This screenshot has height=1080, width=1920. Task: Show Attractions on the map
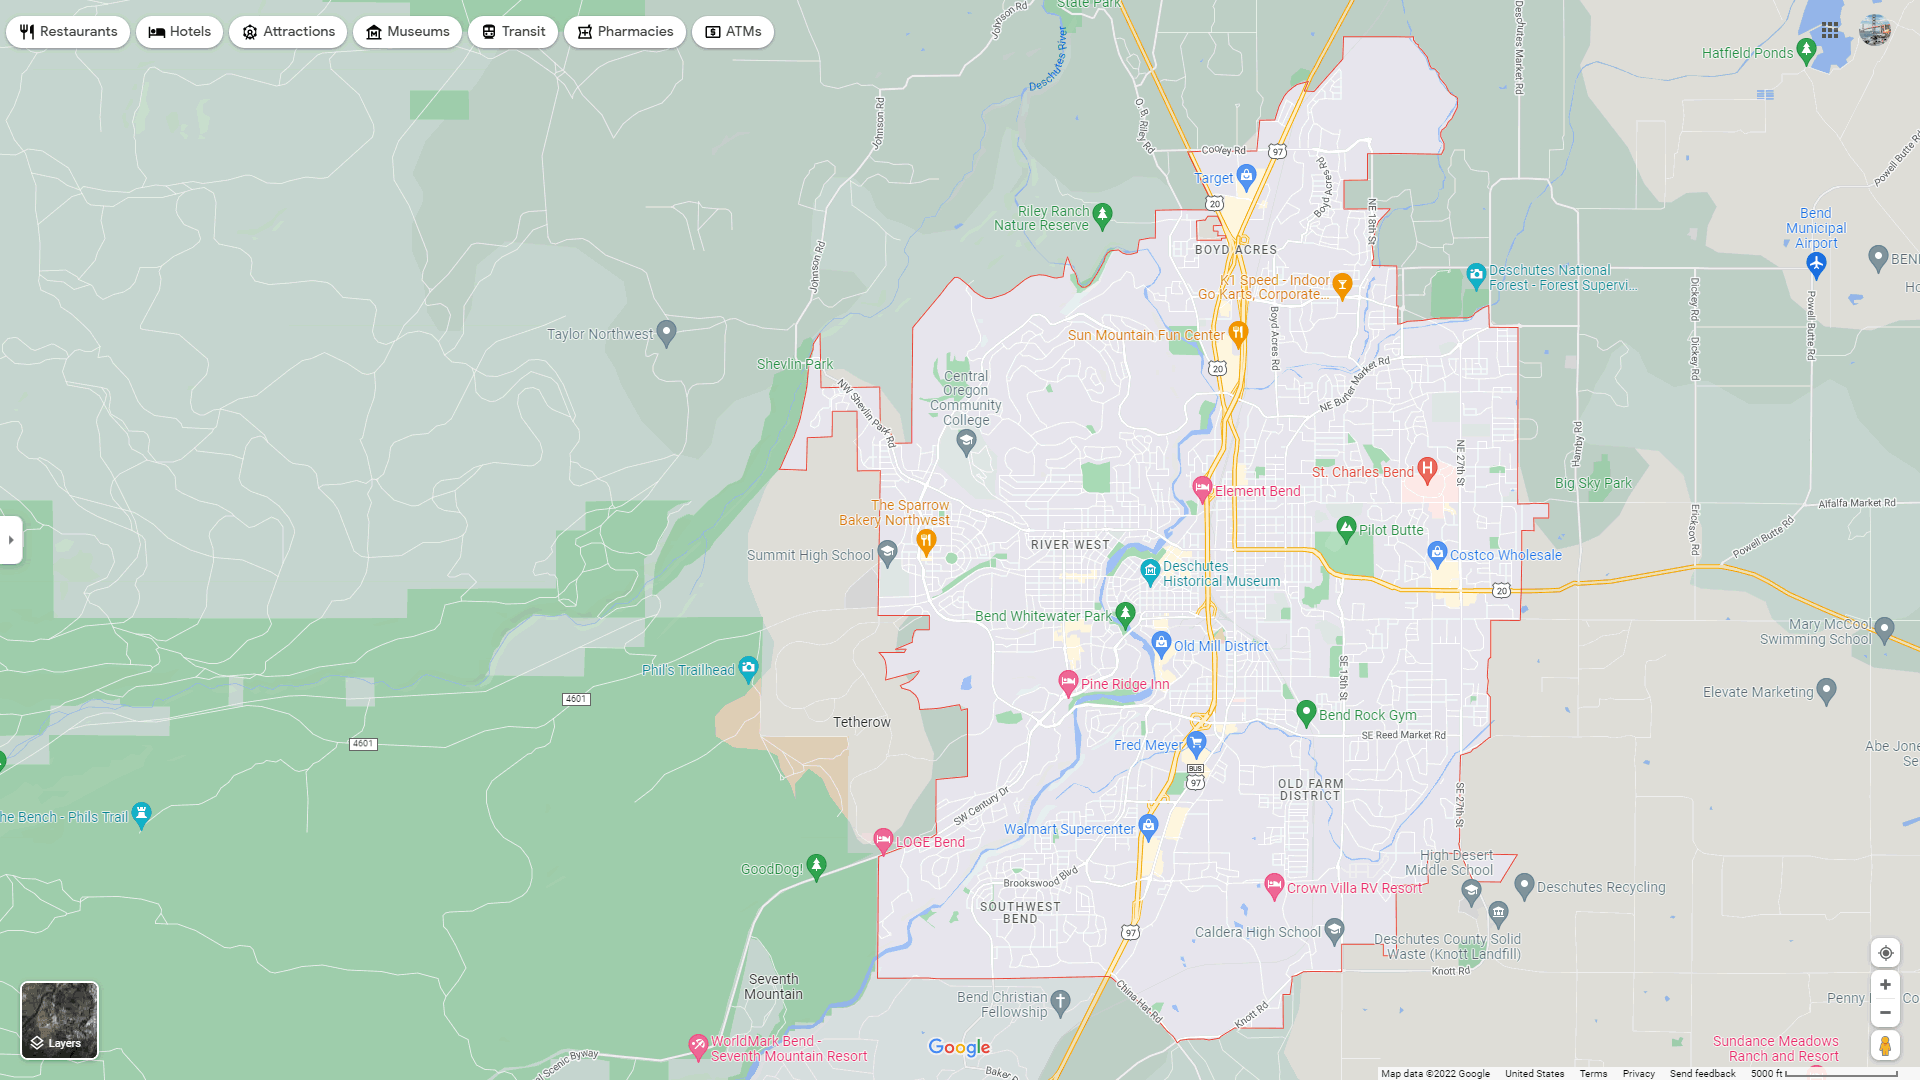click(x=288, y=32)
